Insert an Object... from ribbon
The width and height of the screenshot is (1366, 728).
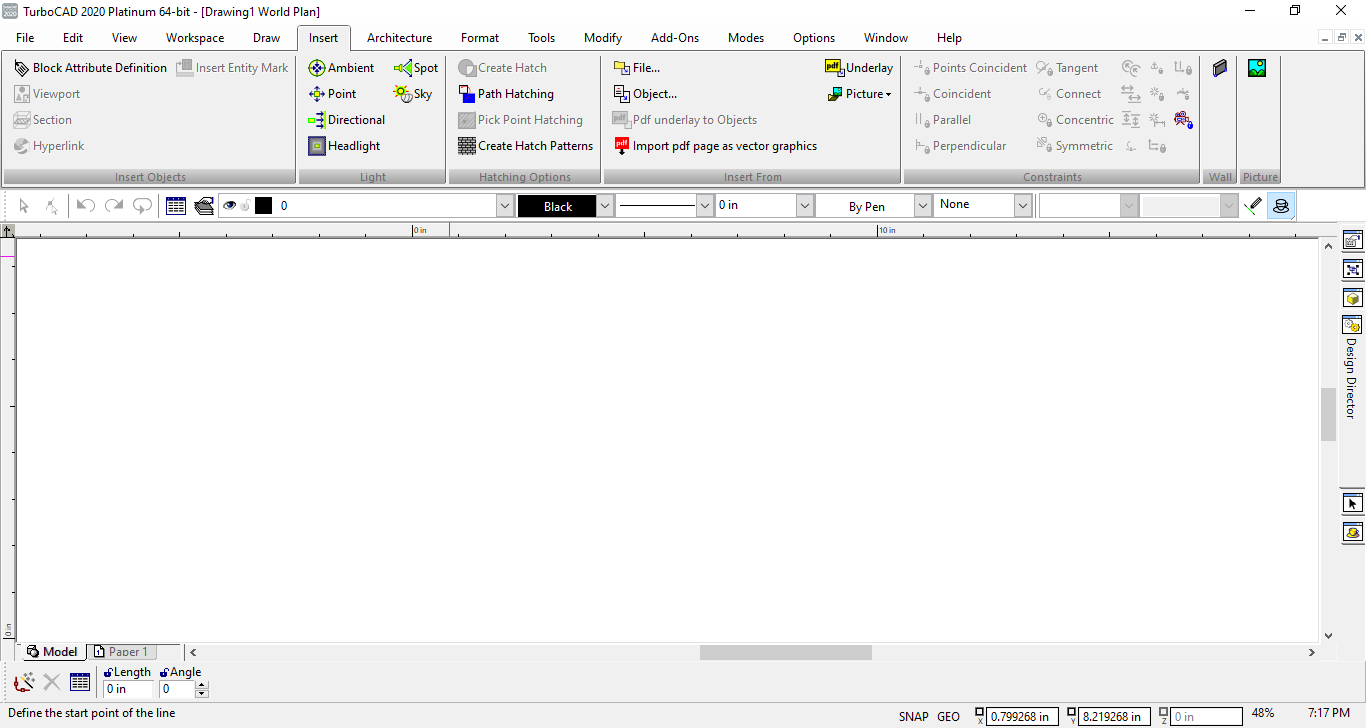pyautogui.click(x=645, y=94)
